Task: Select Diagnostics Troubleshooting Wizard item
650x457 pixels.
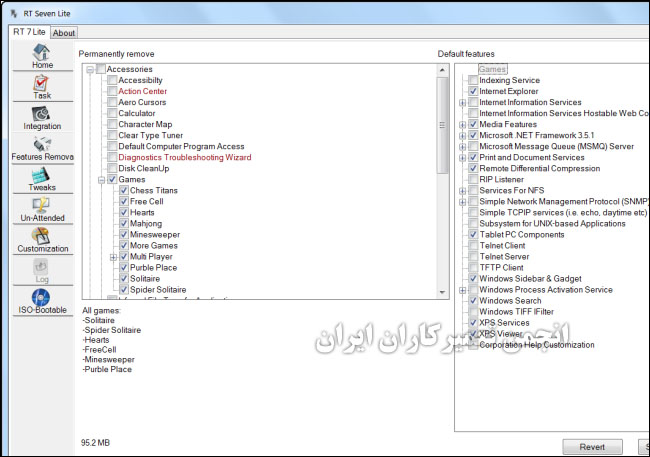Action: click(184, 157)
